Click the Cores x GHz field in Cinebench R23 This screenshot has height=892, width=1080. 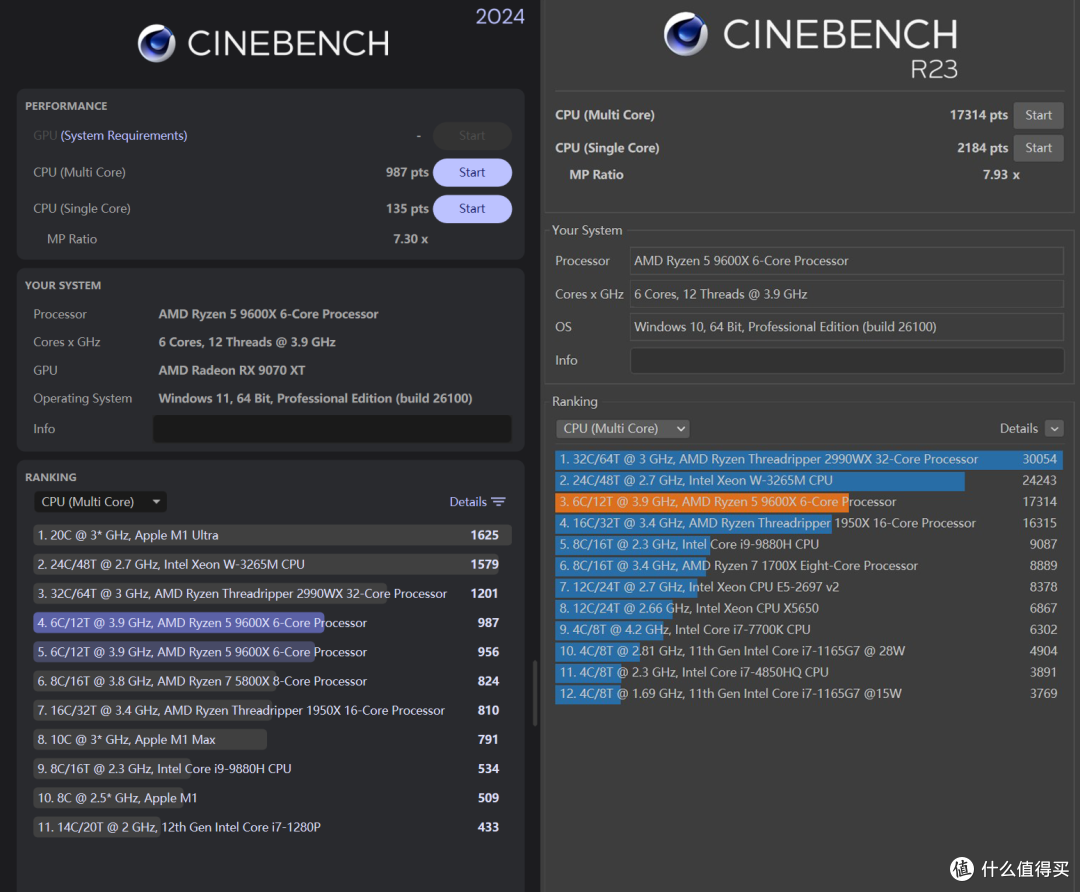click(x=847, y=294)
